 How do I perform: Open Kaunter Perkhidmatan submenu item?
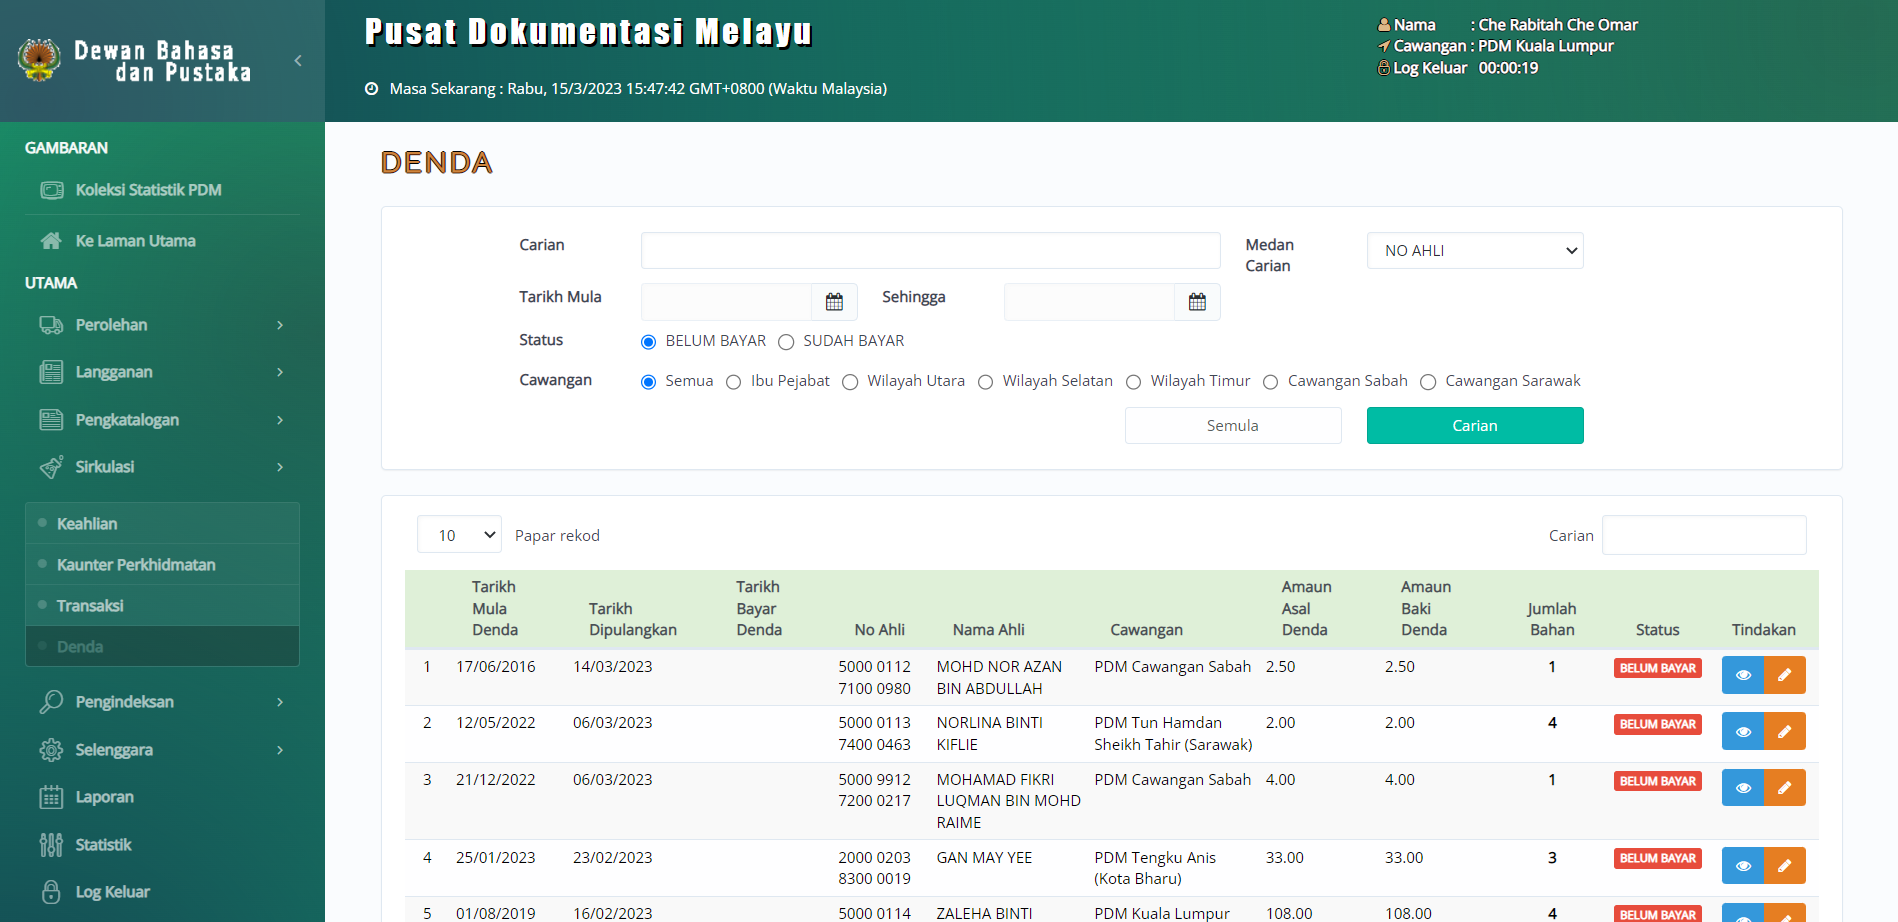coord(136,565)
